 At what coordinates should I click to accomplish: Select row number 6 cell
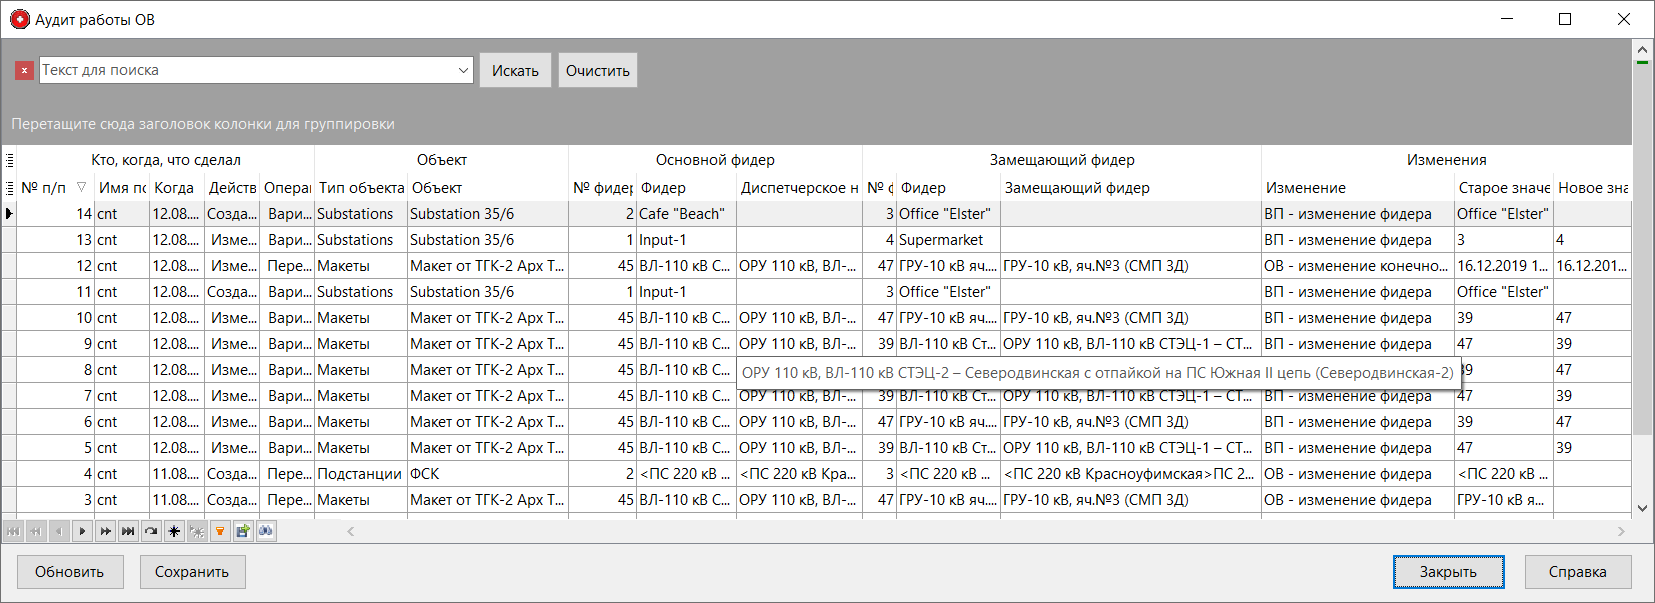pyautogui.click(x=56, y=422)
